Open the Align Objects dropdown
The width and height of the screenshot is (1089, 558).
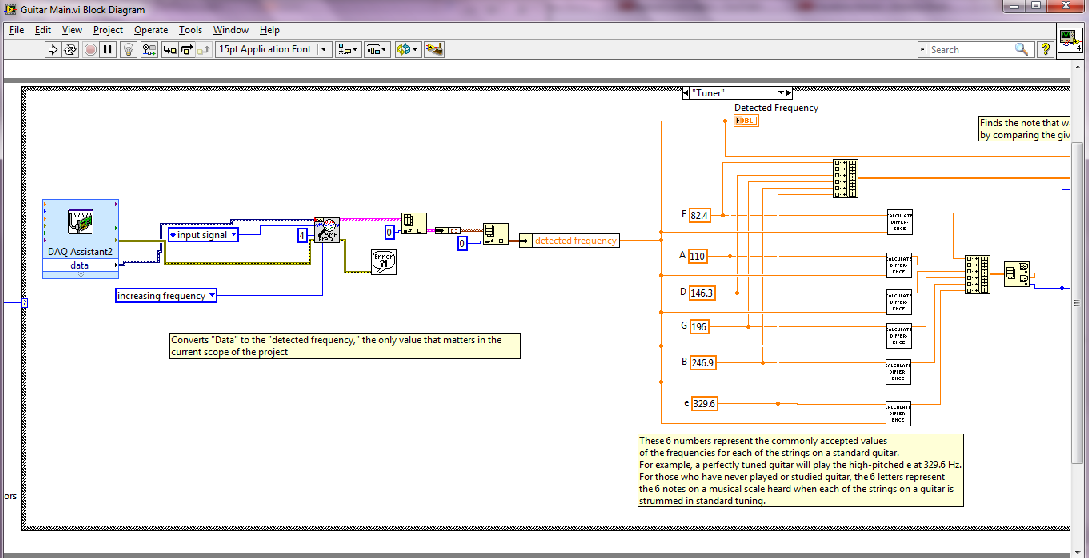[348, 49]
